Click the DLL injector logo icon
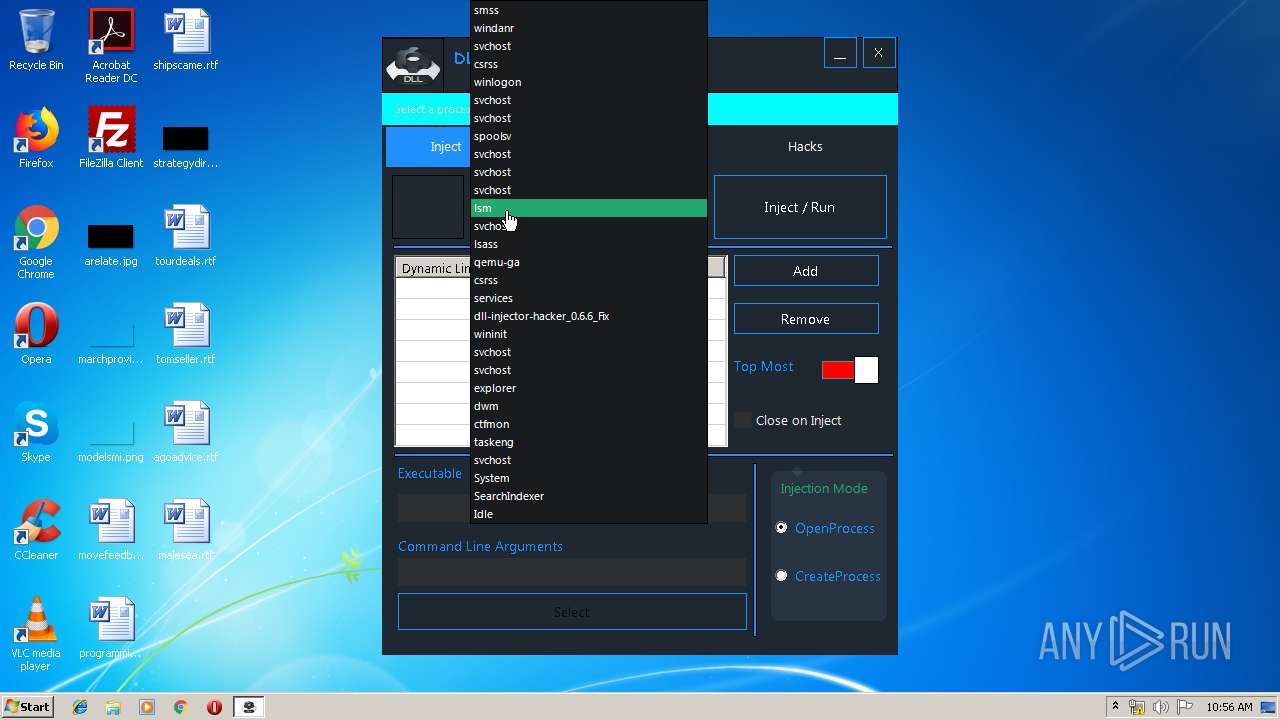Viewport: 1280px width, 720px height. pos(413,66)
